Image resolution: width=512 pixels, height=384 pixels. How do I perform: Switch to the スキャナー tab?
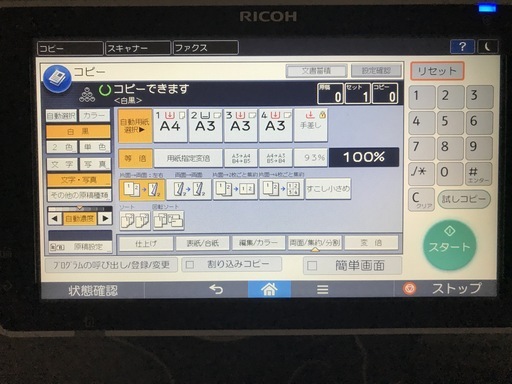[x=138, y=48]
